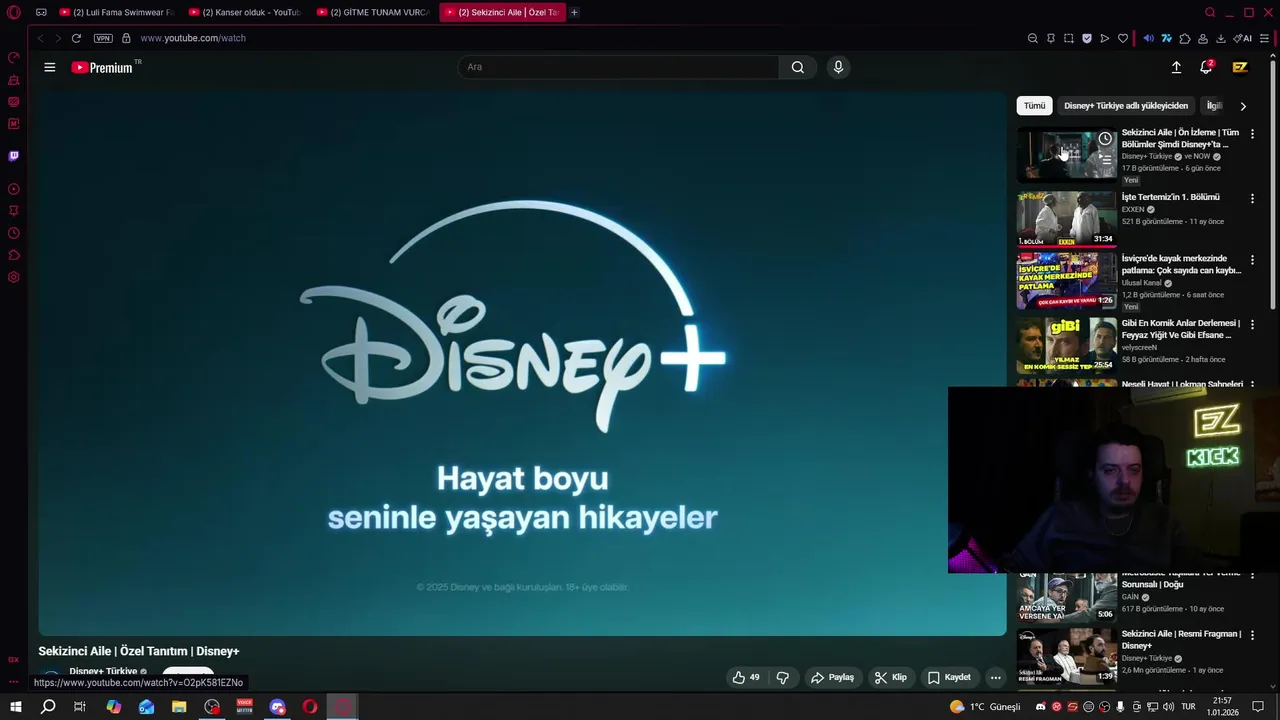Viewport: 1280px width, 720px height.
Task: Open YouTube notifications bell
Action: [1206, 67]
